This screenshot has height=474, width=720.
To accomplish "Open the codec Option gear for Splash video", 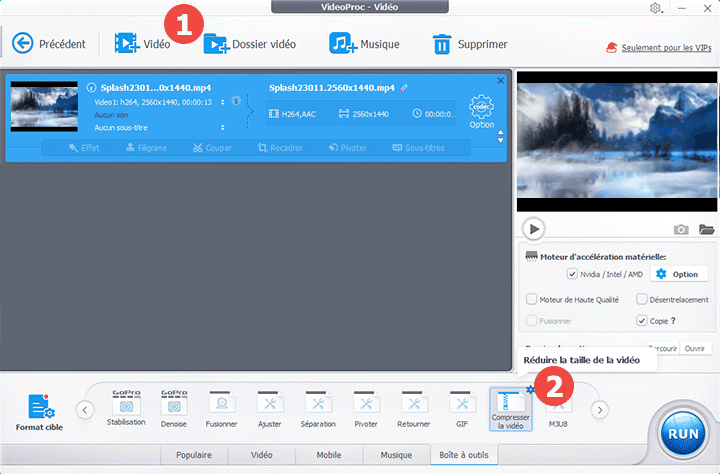I will 481,111.
